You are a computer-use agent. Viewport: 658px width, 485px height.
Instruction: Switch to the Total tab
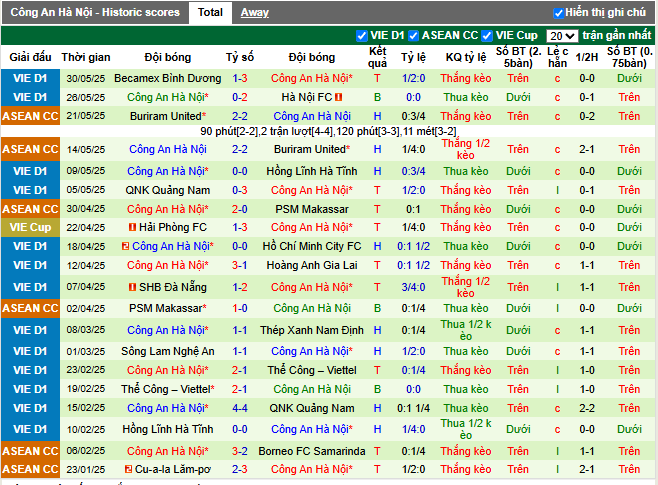210,13
